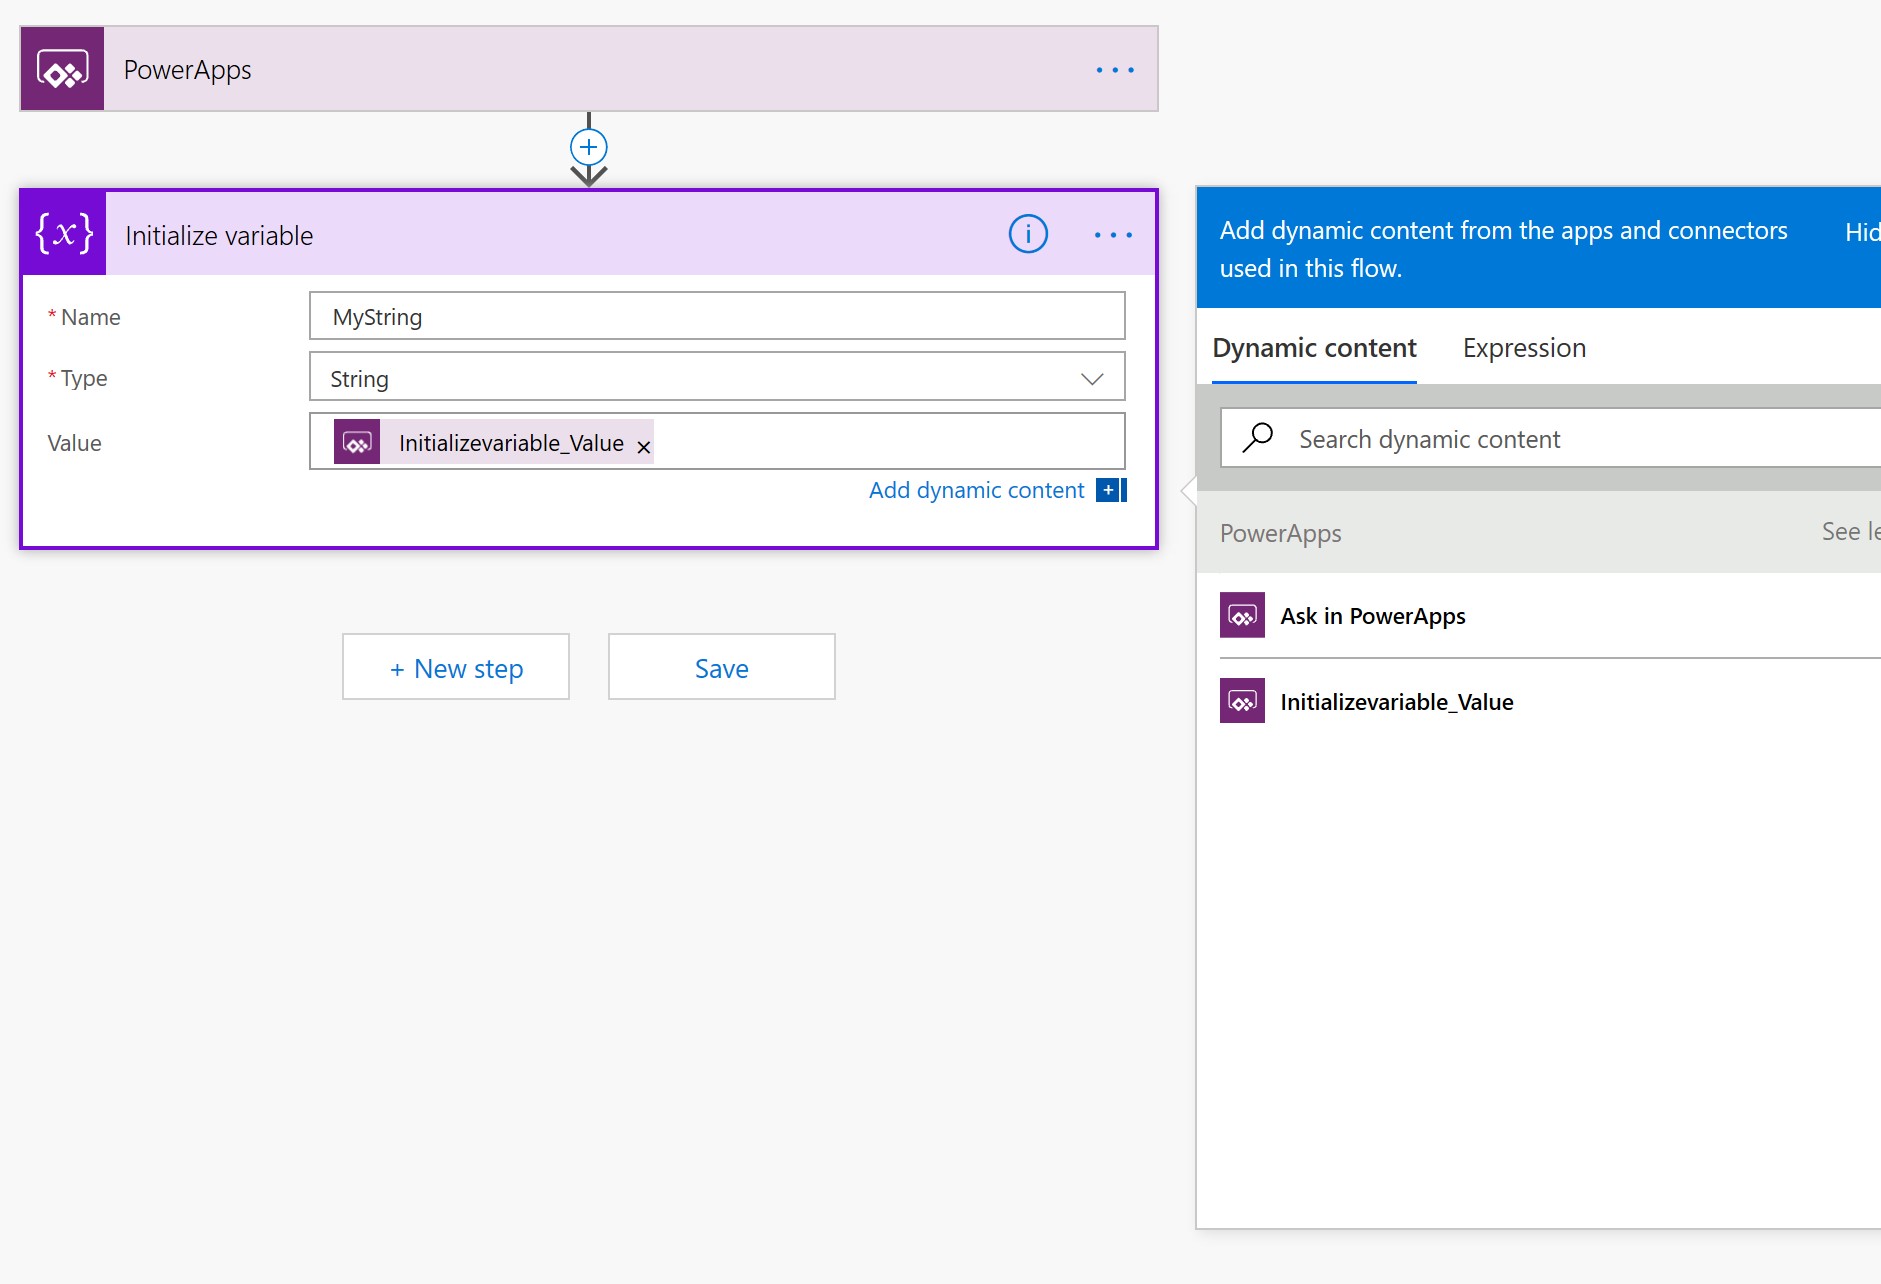The image size is (1881, 1284).
Task: Click the Add dynamic content link
Action: tap(976, 490)
